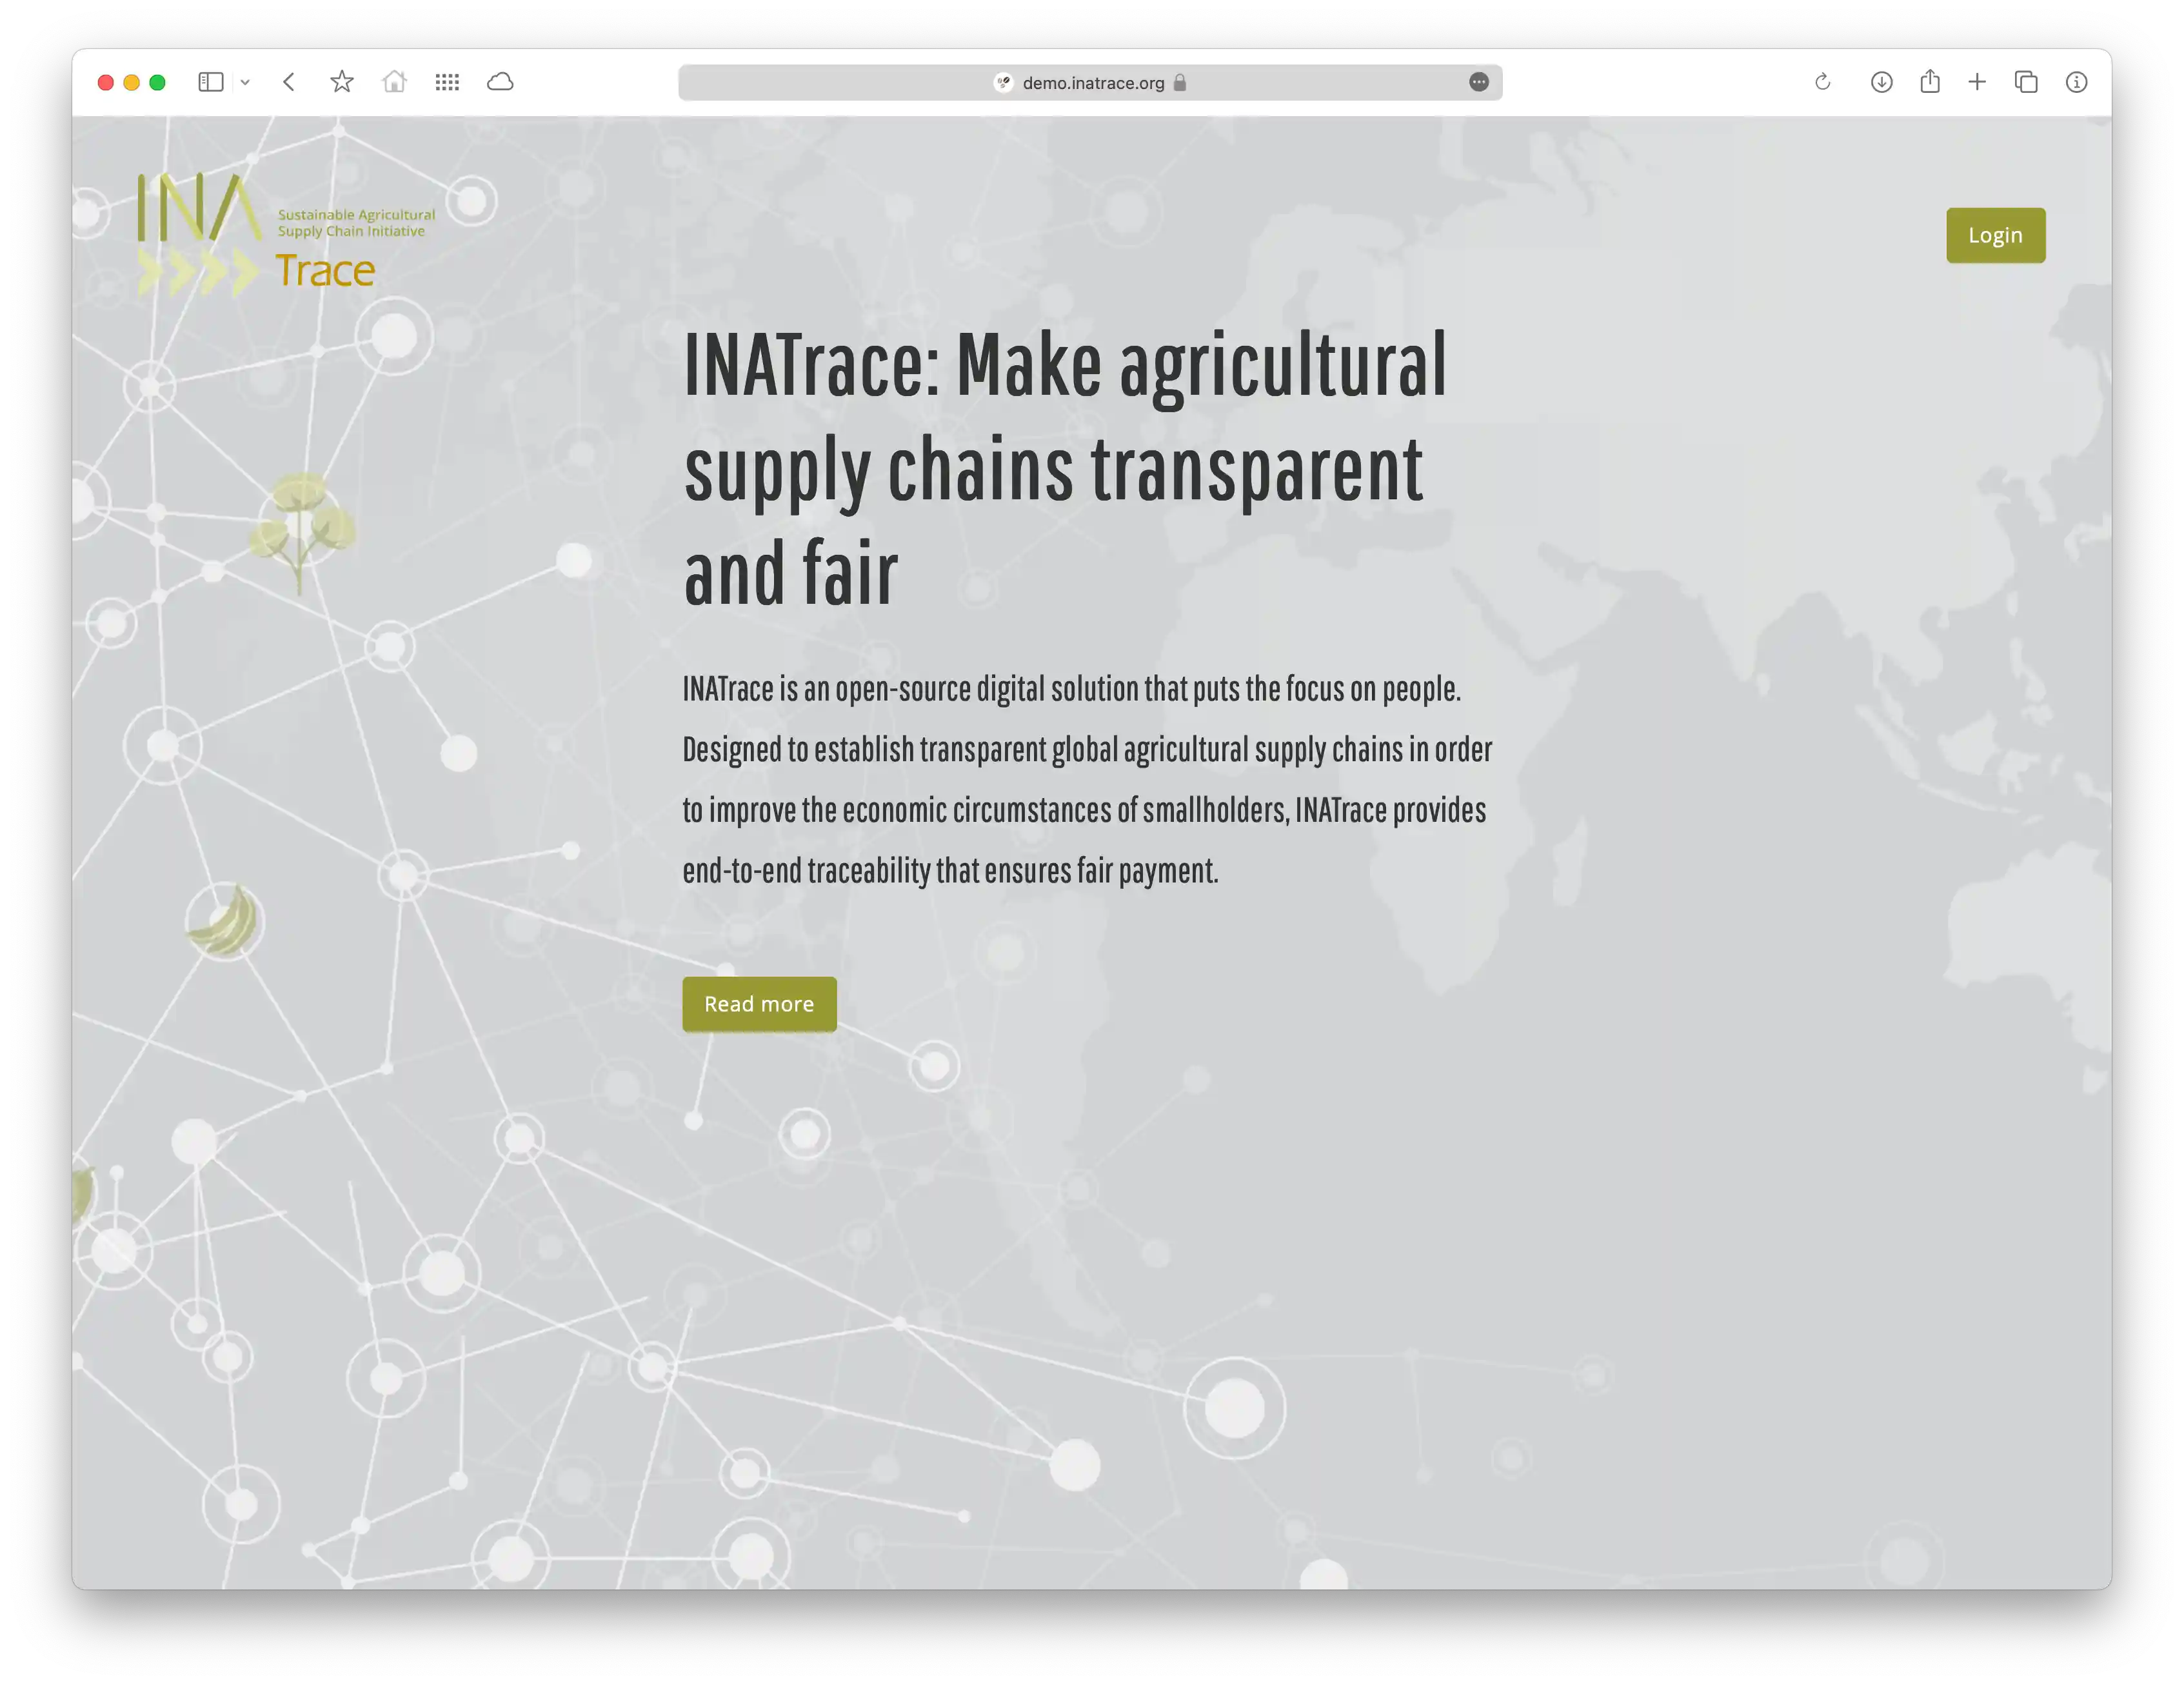Screen dimensions: 2184x1685
Task: Open a new browser tab
Action: tap(1978, 82)
